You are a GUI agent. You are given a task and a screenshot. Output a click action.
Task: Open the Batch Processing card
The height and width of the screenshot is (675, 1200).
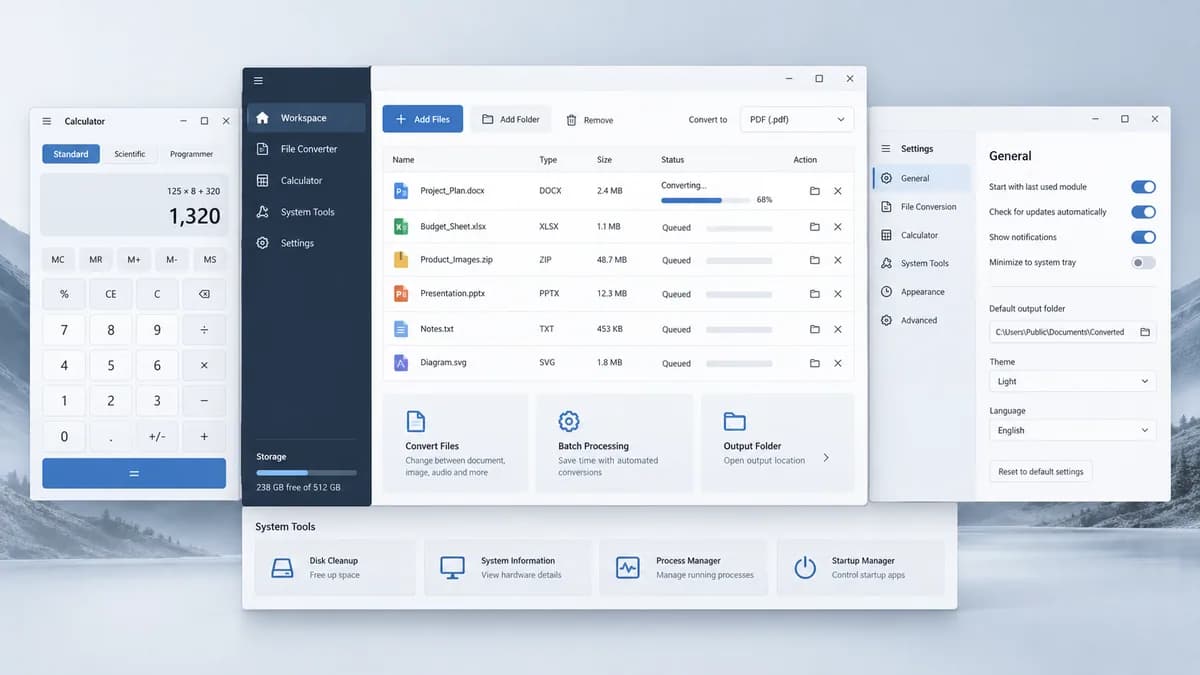tap(614, 442)
